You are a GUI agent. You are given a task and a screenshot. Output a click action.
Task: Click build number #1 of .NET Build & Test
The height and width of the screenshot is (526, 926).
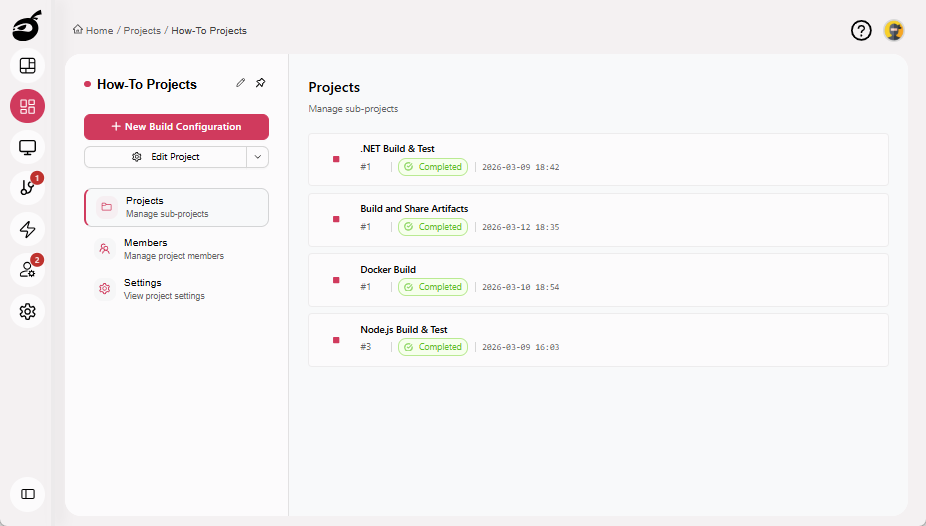click(366, 167)
